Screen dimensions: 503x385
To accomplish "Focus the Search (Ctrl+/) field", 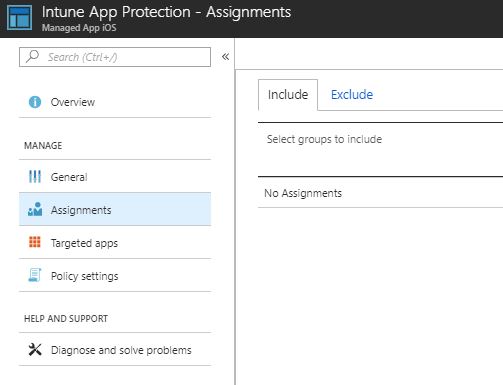I will click(115, 57).
